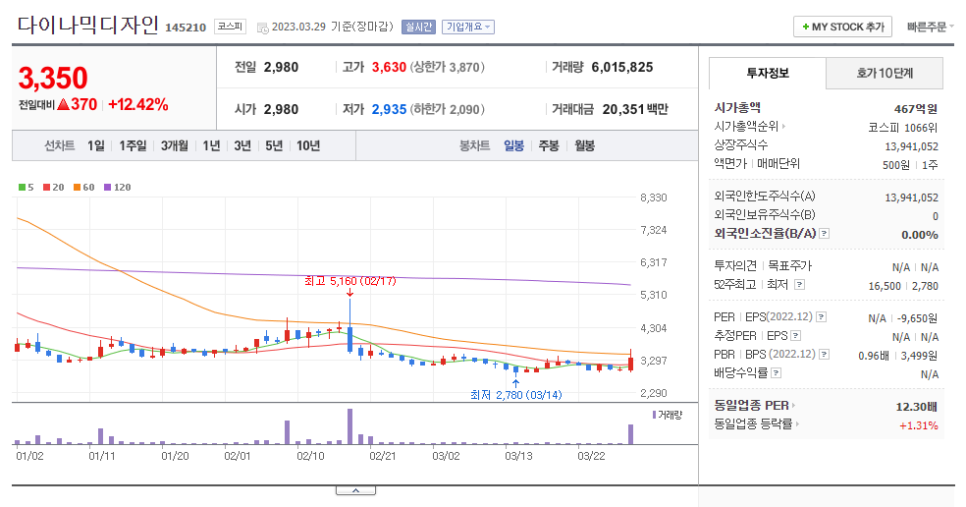Click the last volume bar after 03/22
966x507 pixels.
pyautogui.click(x=630, y=434)
